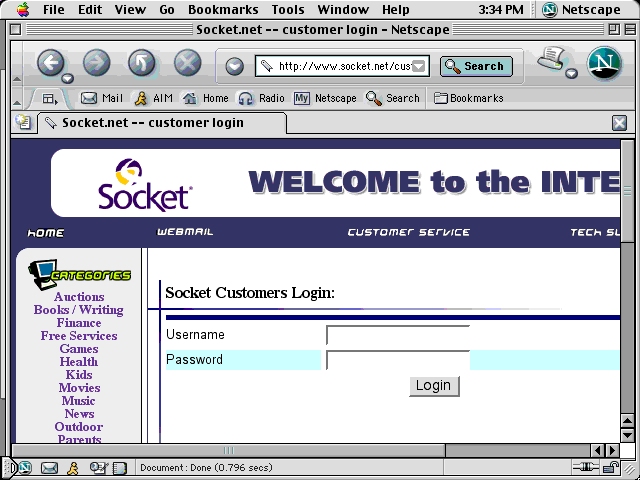Open the round dropdown button left of URL field
This screenshot has height=480, width=640.
(235, 67)
